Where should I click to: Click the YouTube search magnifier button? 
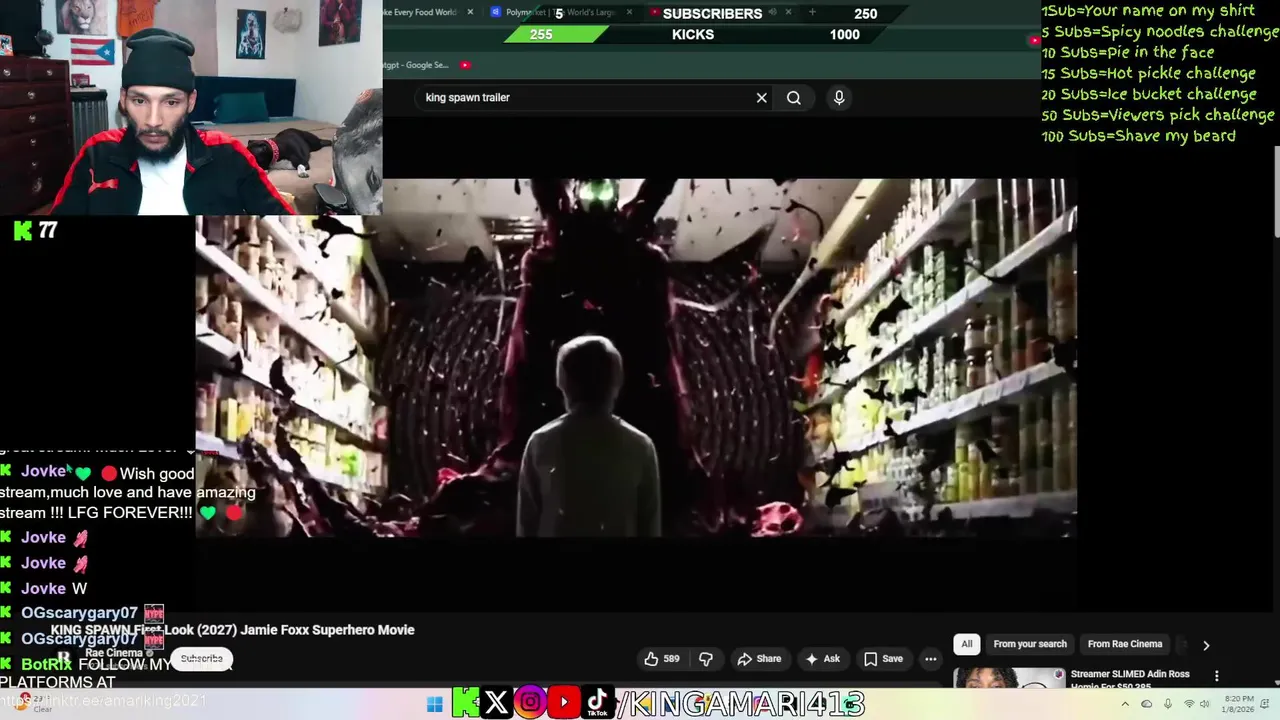[x=794, y=98]
